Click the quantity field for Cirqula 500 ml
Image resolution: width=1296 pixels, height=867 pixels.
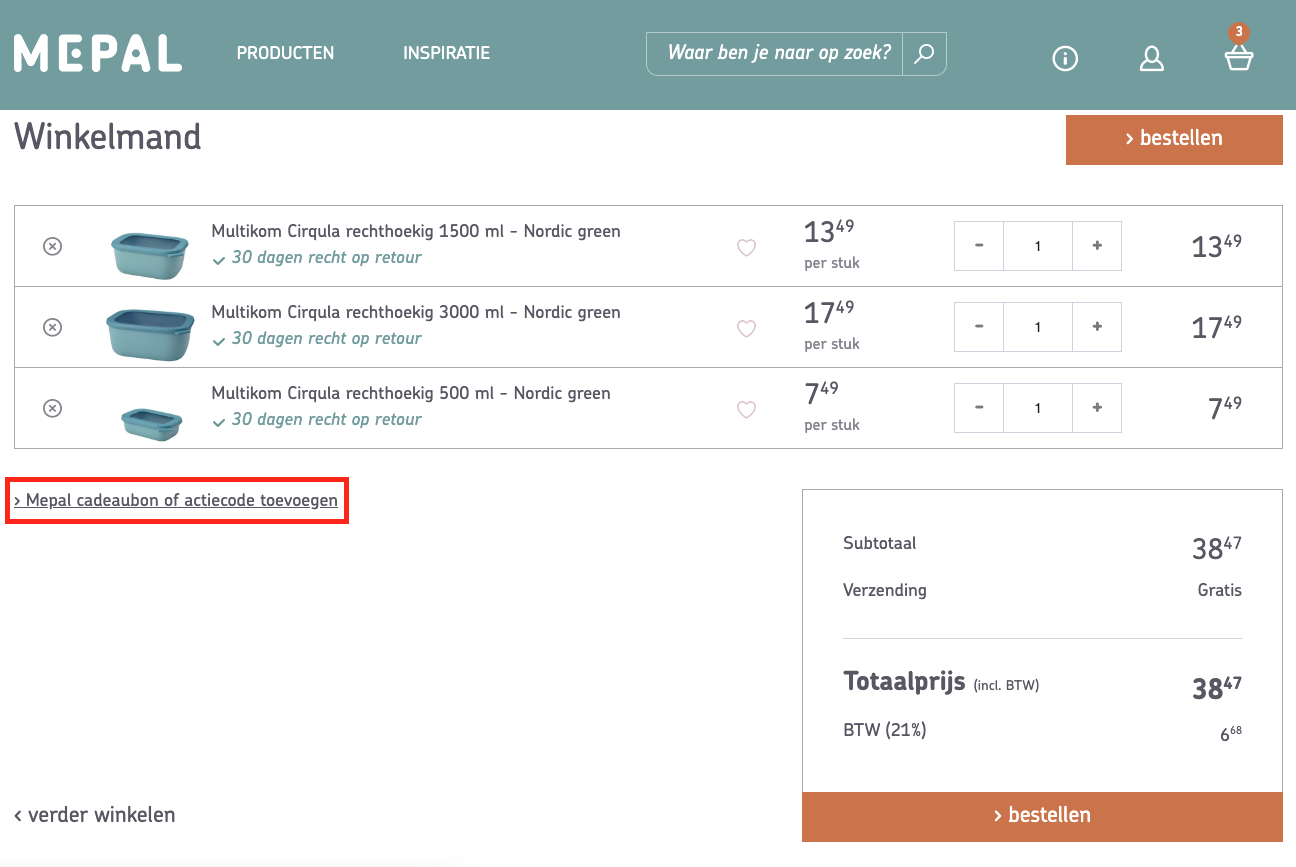[1038, 408]
